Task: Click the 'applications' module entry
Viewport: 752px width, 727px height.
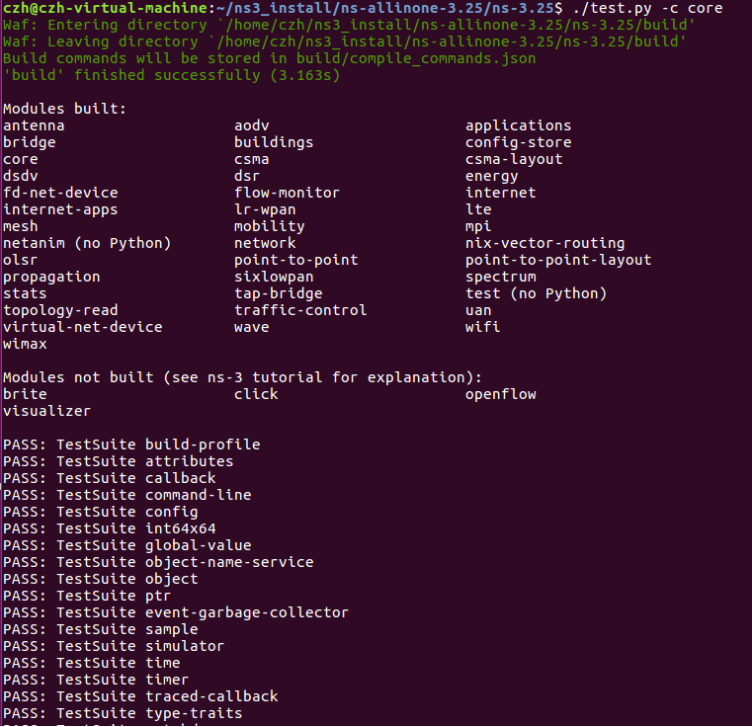Action: [x=518, y=126]
